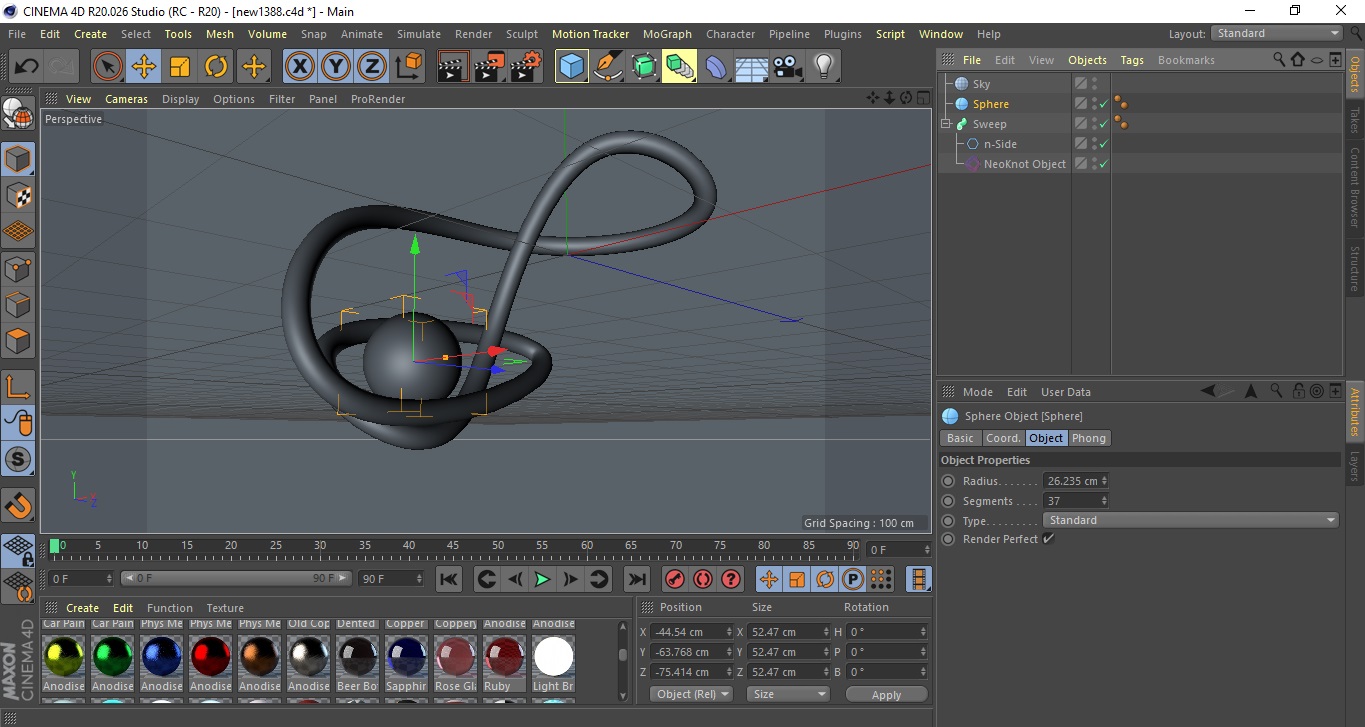Screen dimensions: 1365x727
Task: Switch to Points mode
Action: pyautogui.click(x=18, y=268)
